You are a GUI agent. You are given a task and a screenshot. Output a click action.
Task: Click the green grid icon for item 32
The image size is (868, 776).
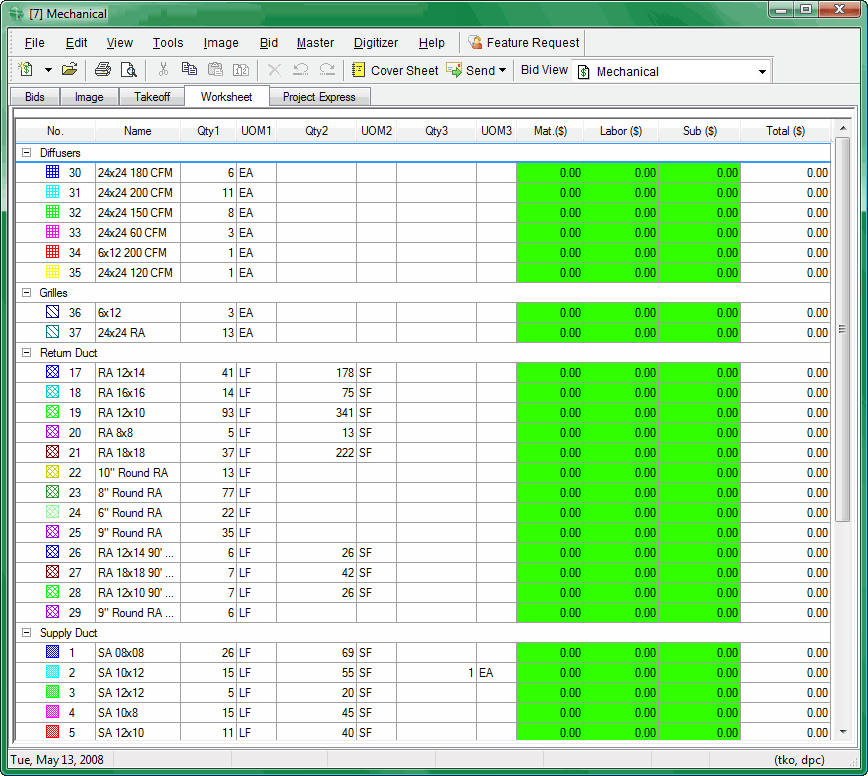coord(53,211)
